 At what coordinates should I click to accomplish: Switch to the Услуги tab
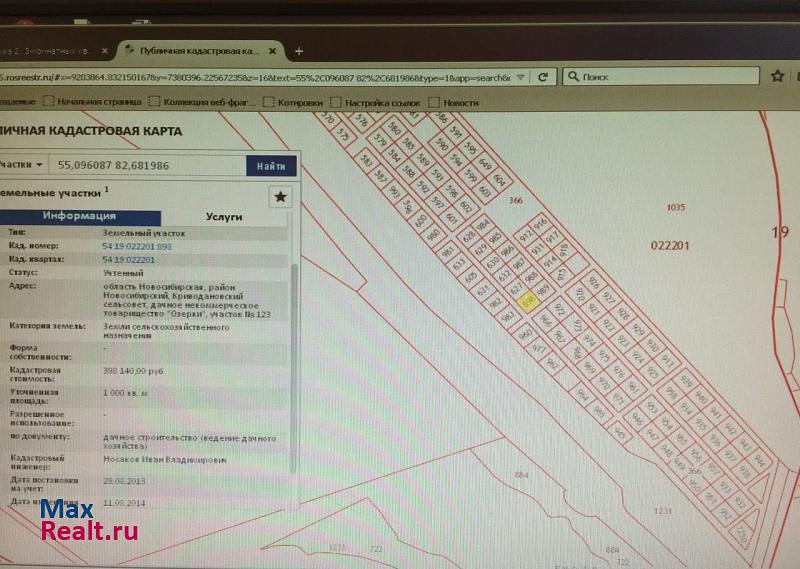(x=223, y=216)
